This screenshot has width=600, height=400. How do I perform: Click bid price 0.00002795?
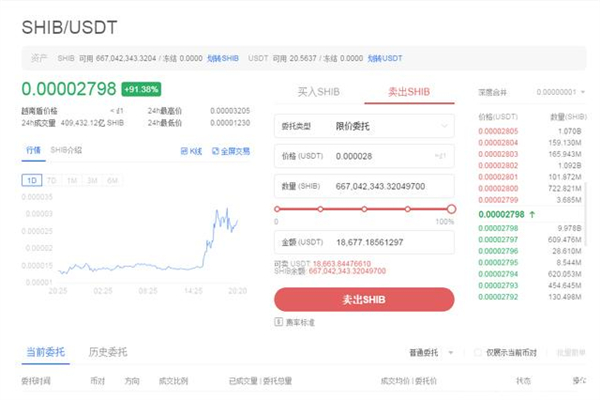point(498,263)
